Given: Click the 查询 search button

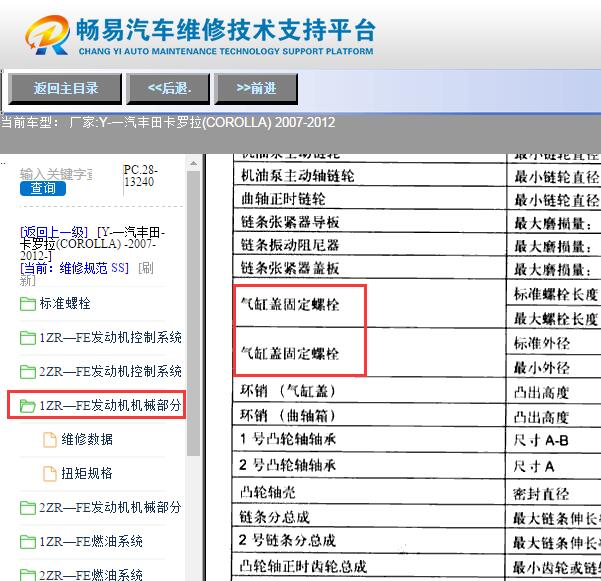Looking at the screenshot, I should point(43,188).
